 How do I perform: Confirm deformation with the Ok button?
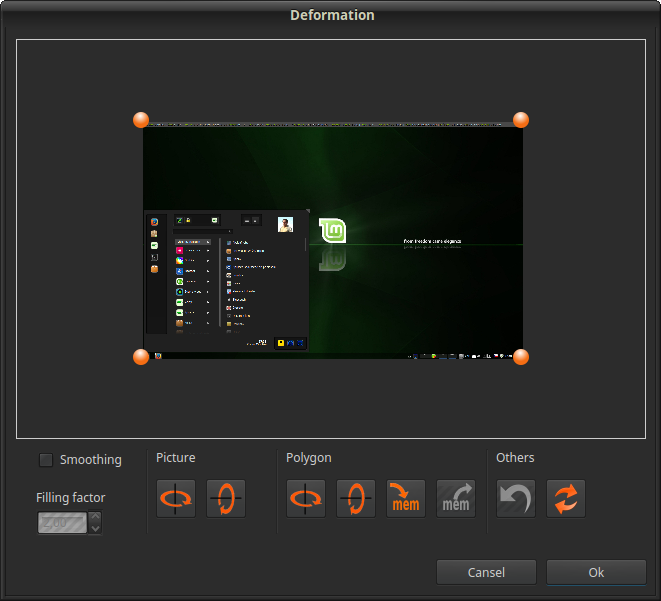pyautogui.click(x=596, y=572)
